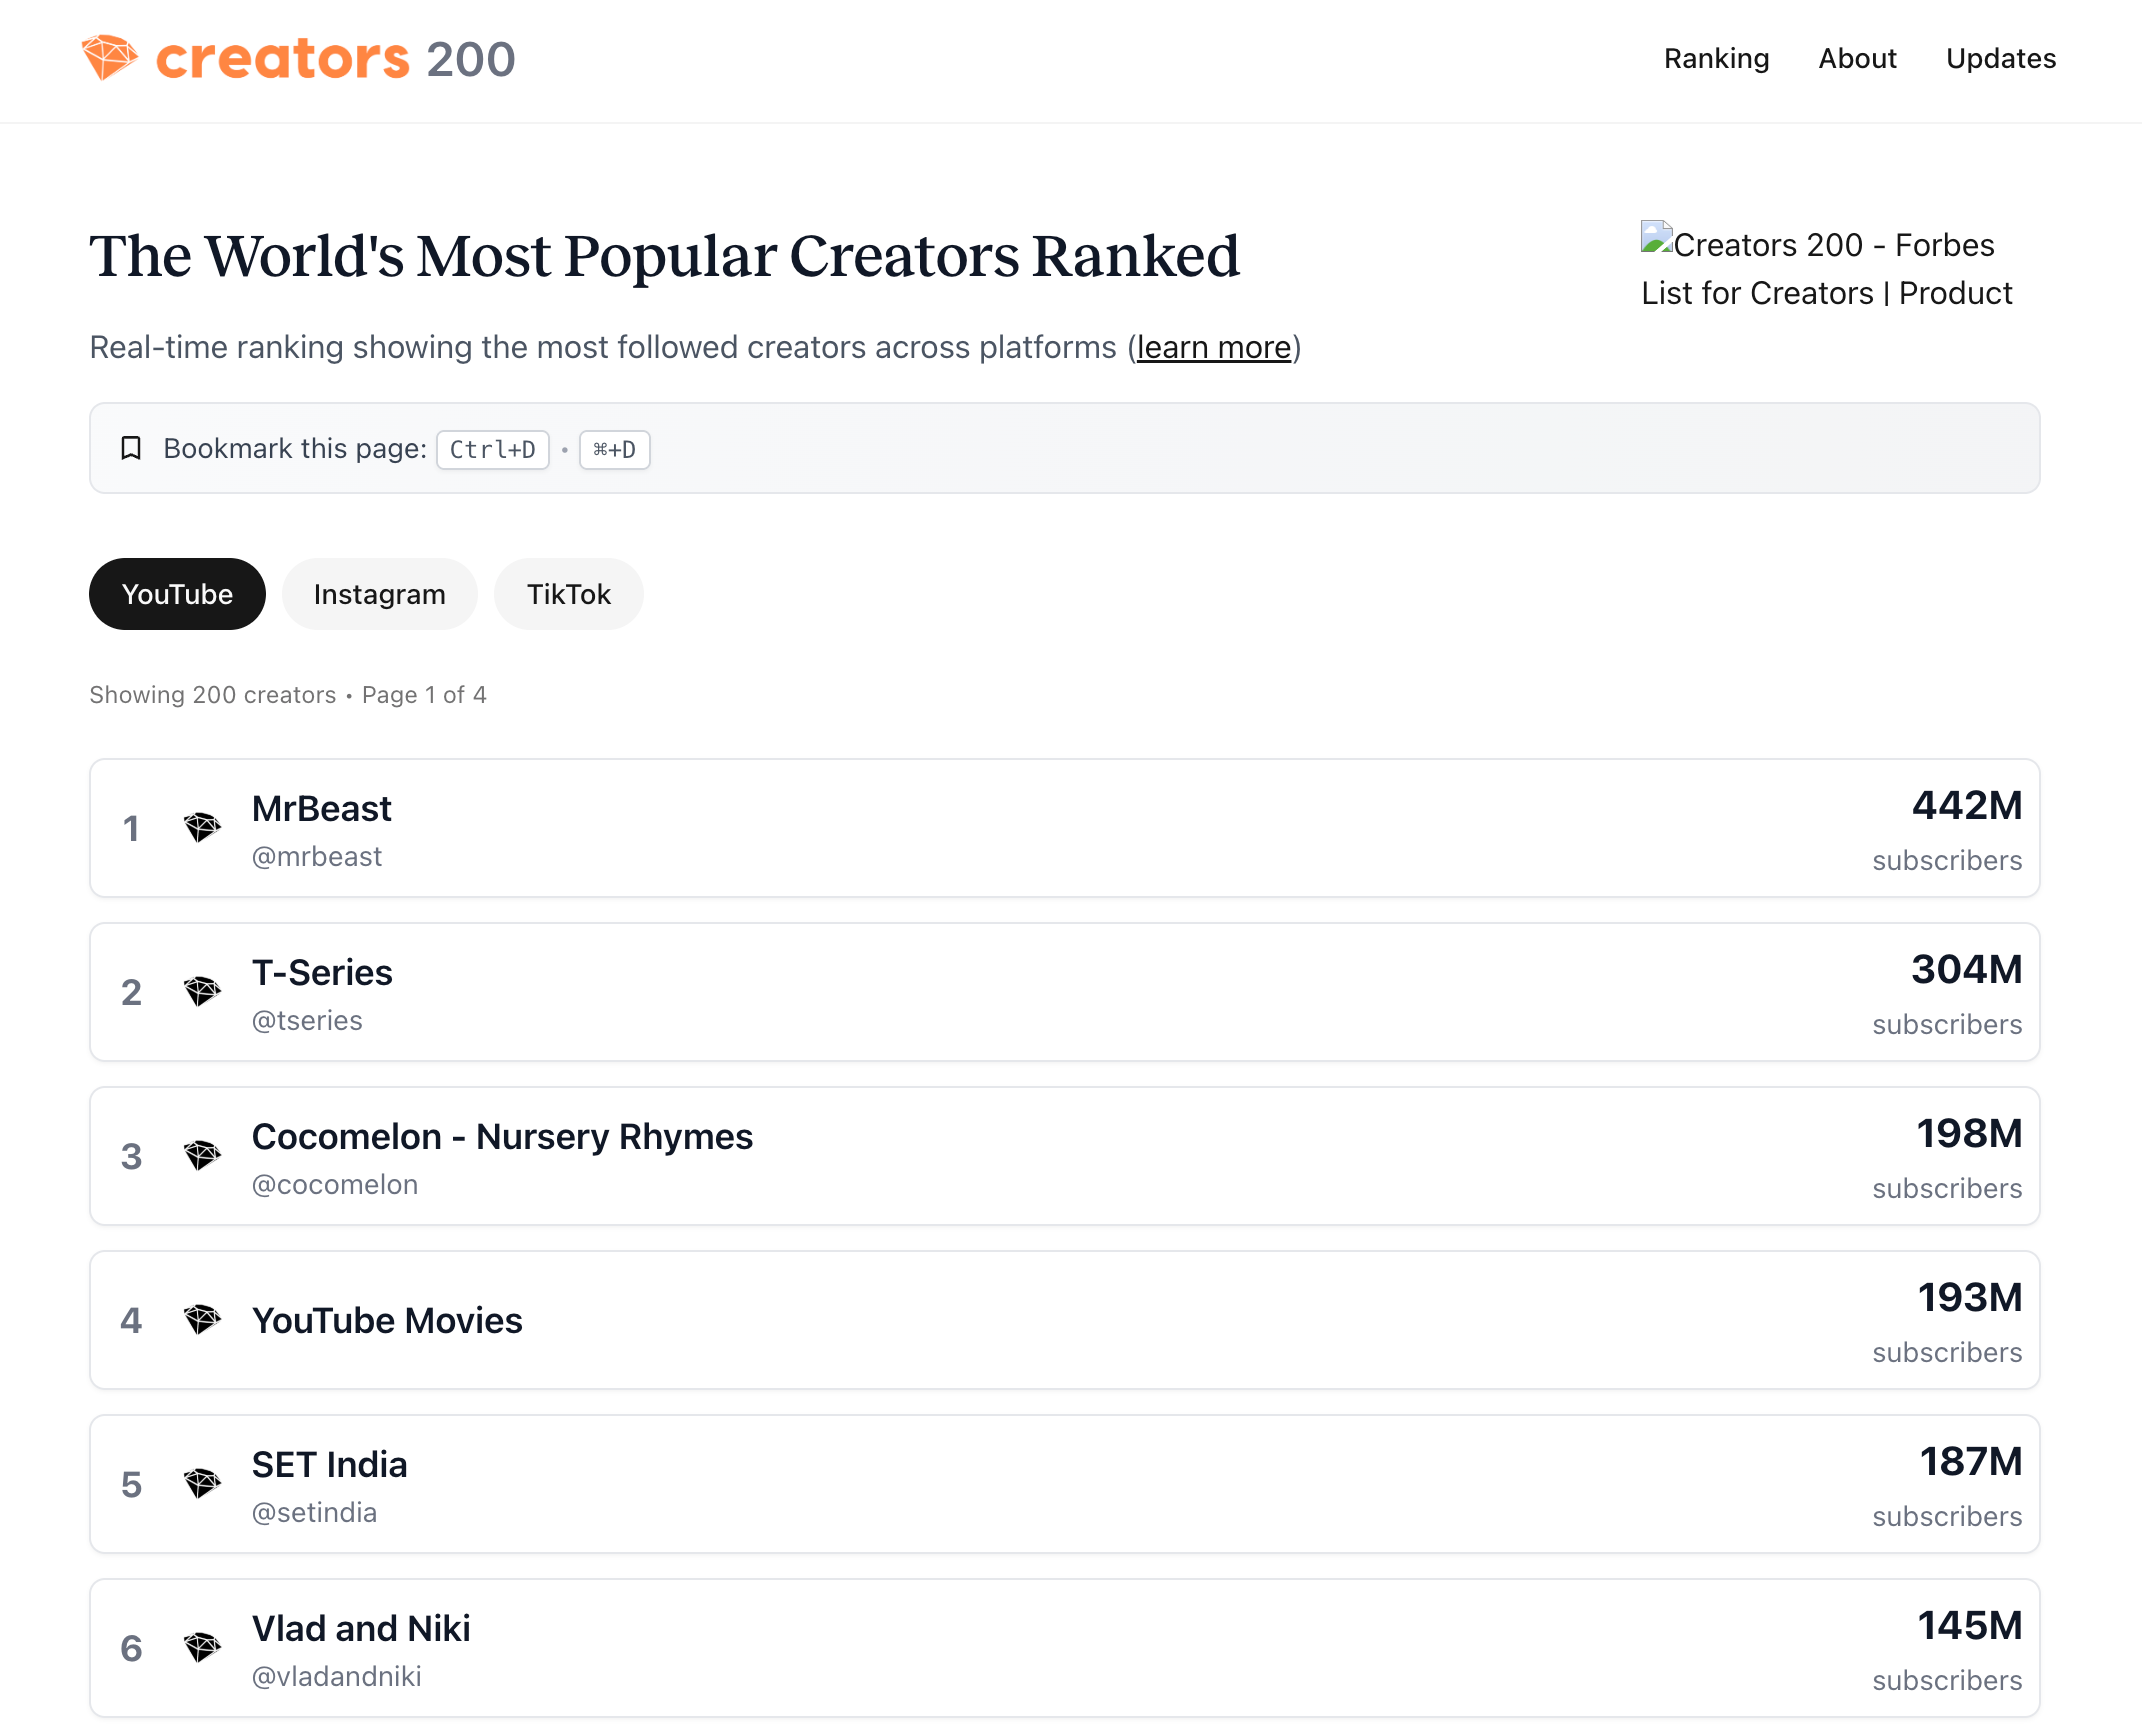2142x1736 pixels.
Task: Follow the "learn more" link
Action: [x=1213, y=347]
